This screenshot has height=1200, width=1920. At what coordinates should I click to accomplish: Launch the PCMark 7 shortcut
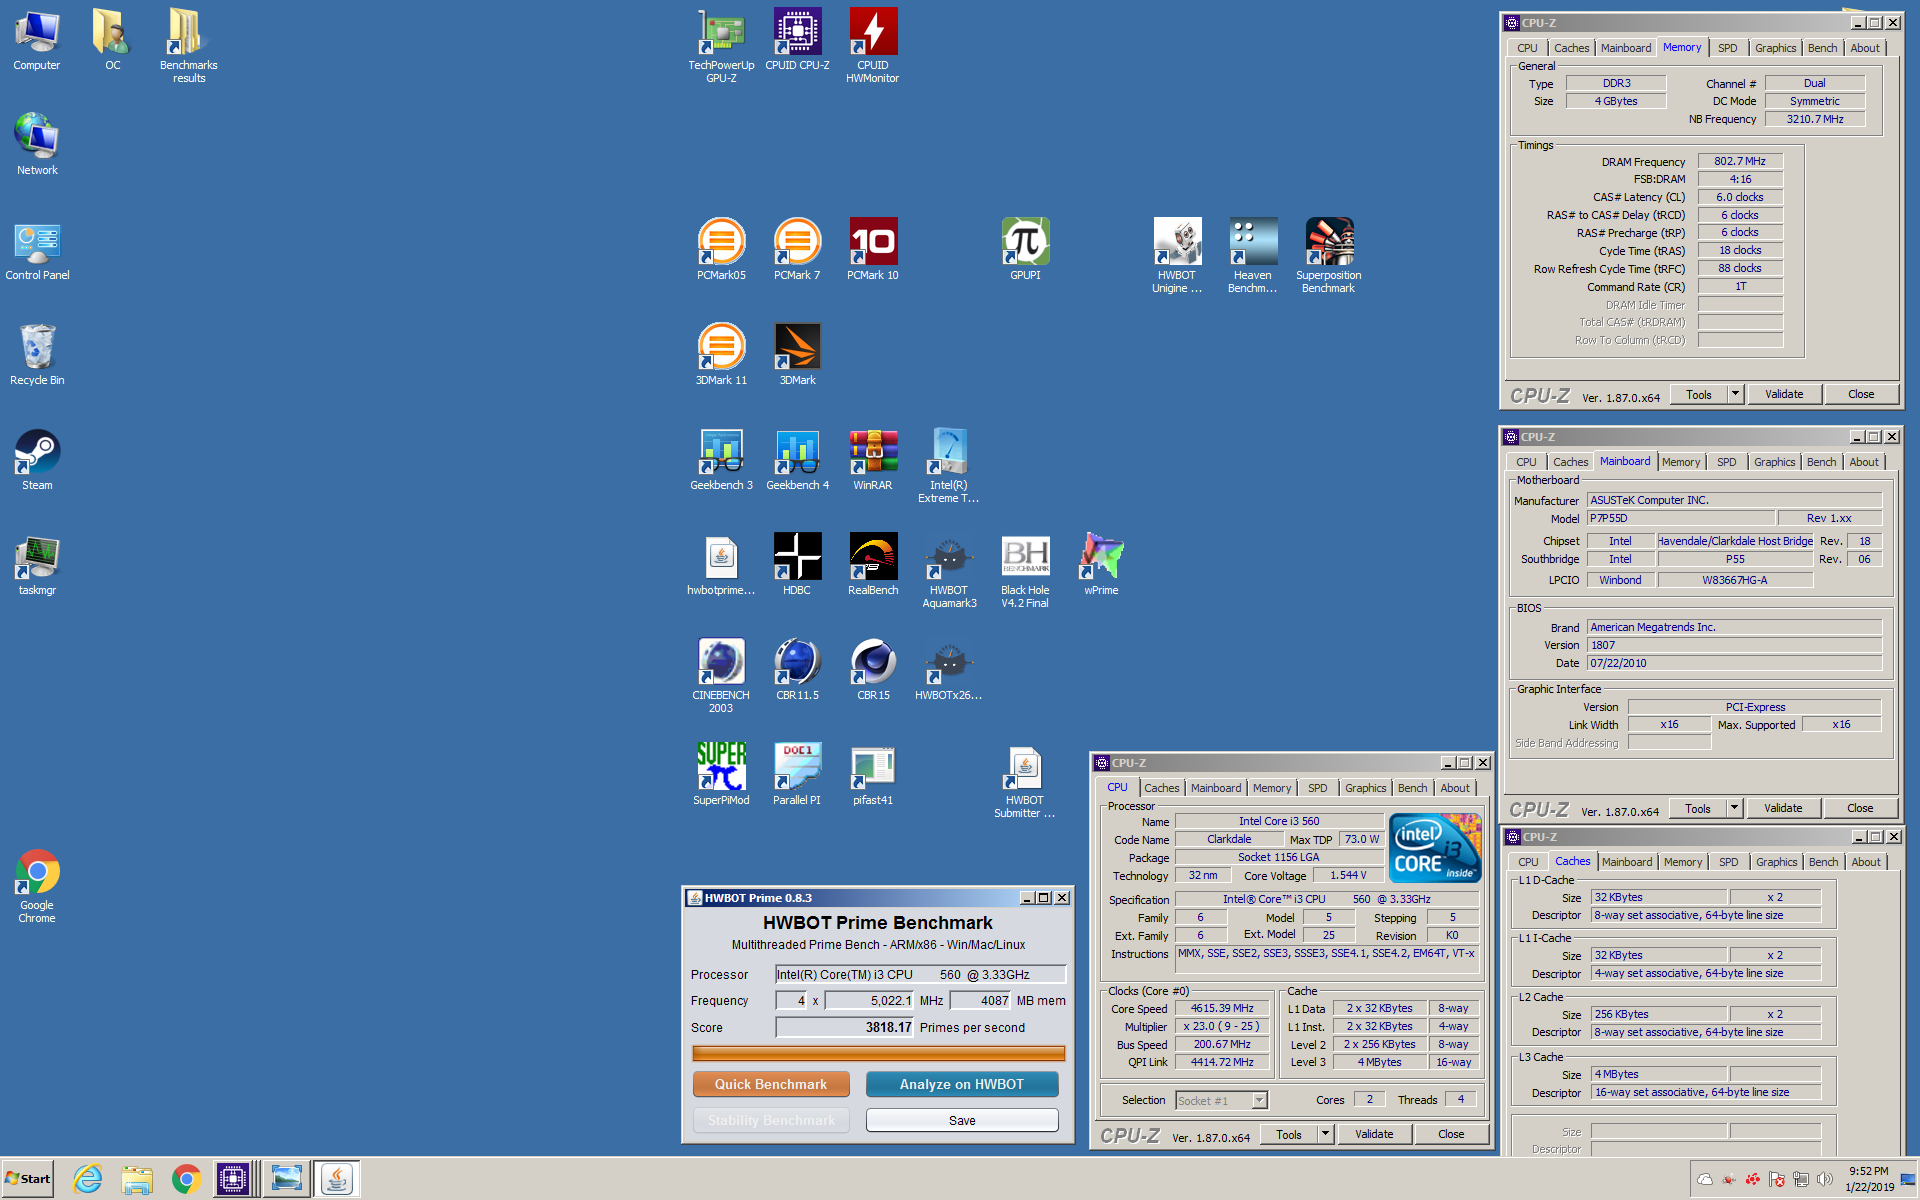[x=797, y=250]
